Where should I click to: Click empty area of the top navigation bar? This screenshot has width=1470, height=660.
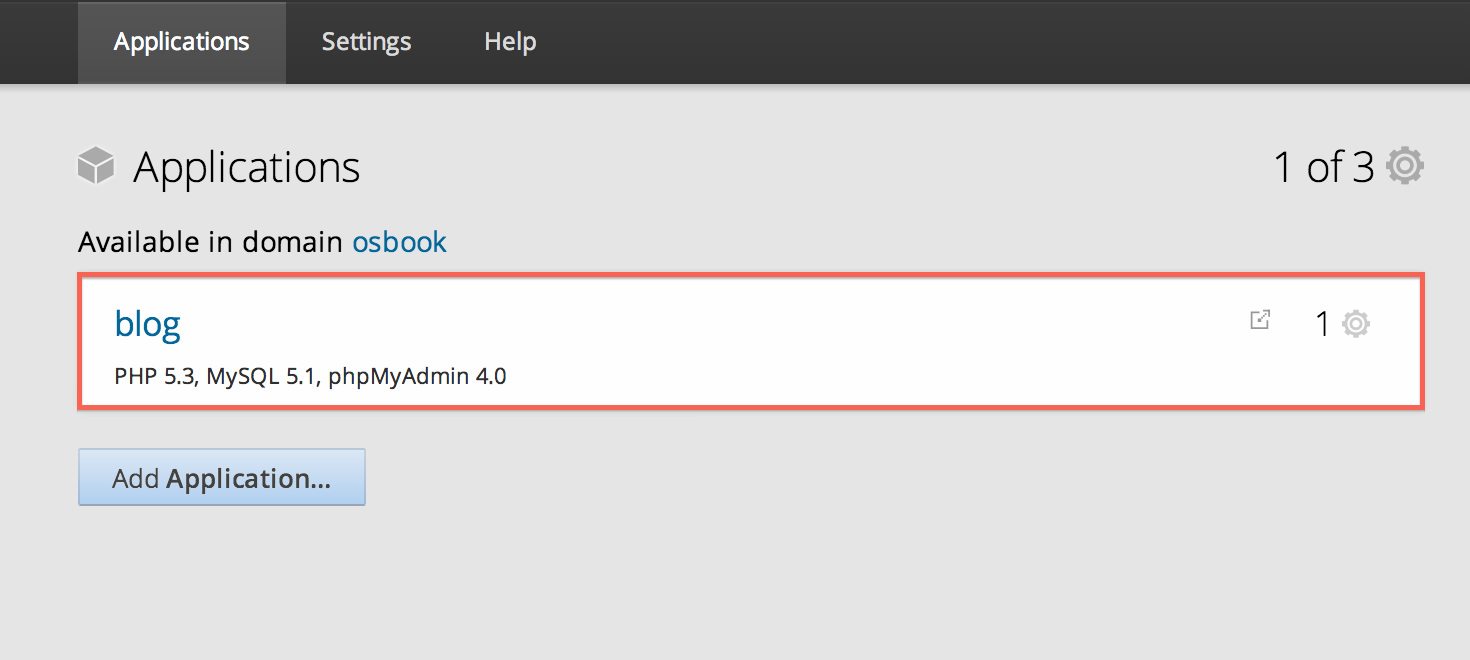950,42
